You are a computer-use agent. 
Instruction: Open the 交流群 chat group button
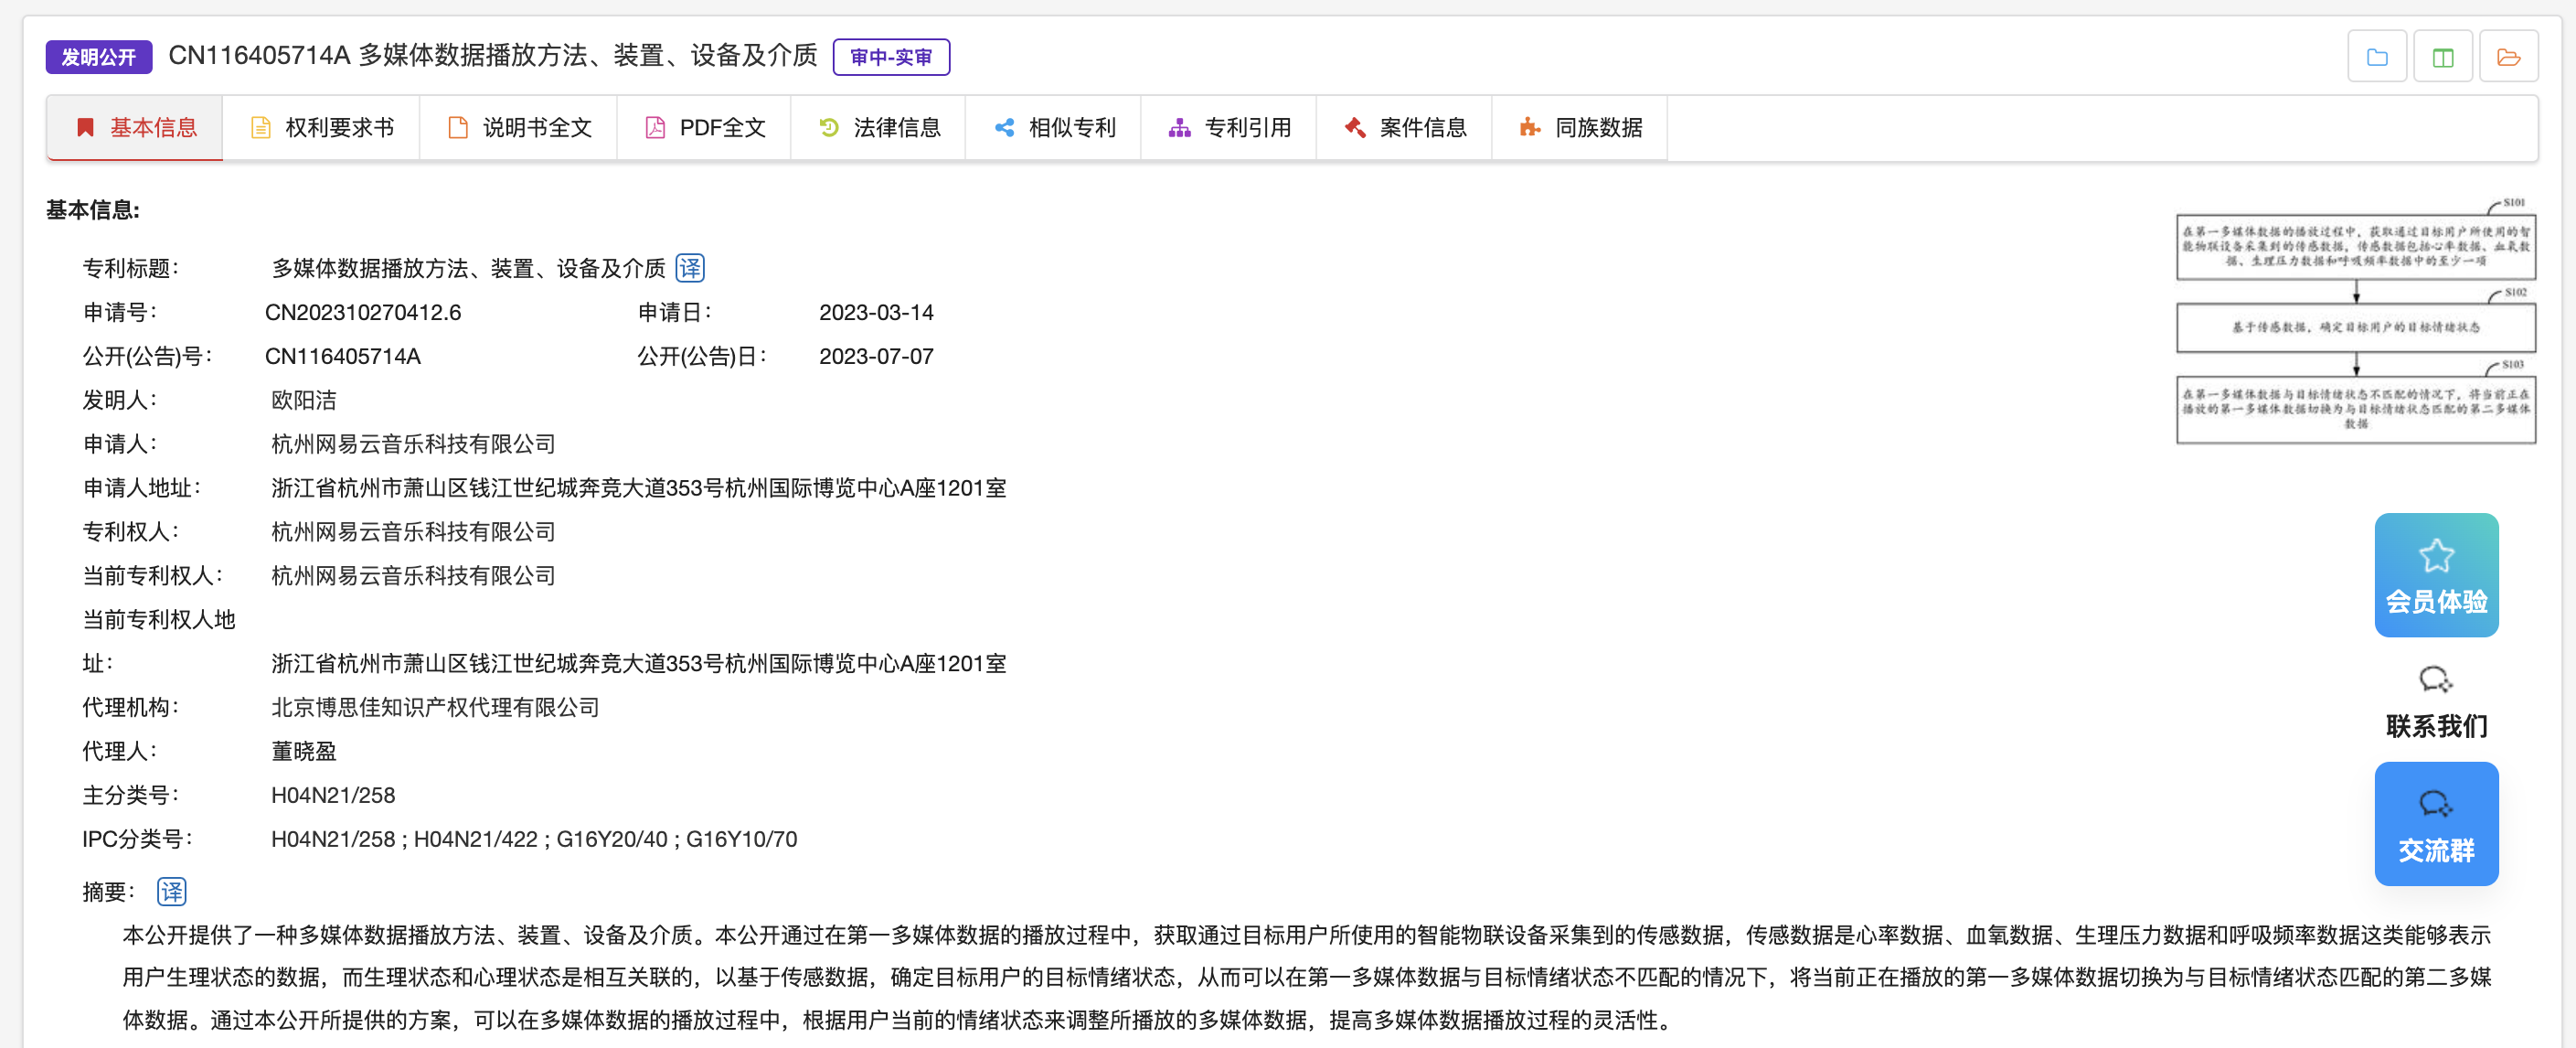[x=2436, y=824]
